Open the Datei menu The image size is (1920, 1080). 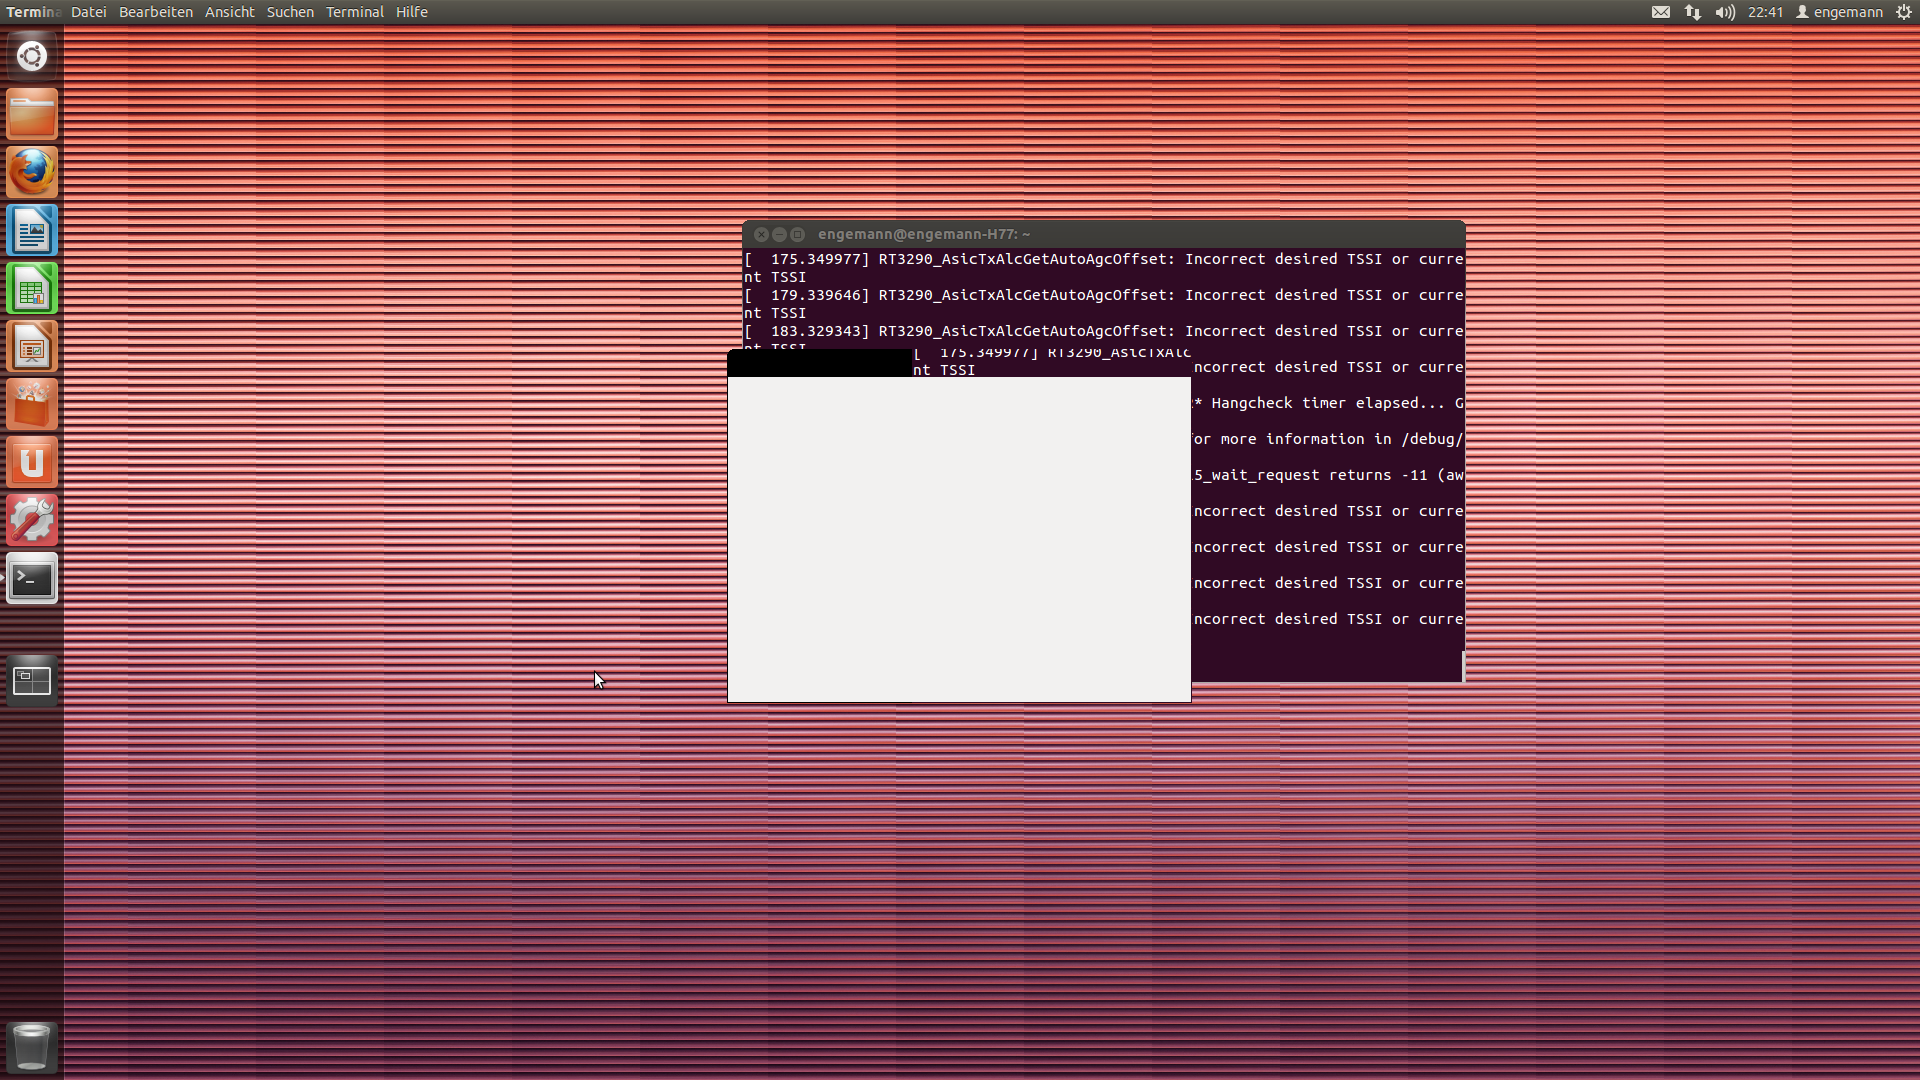point(88,12)
